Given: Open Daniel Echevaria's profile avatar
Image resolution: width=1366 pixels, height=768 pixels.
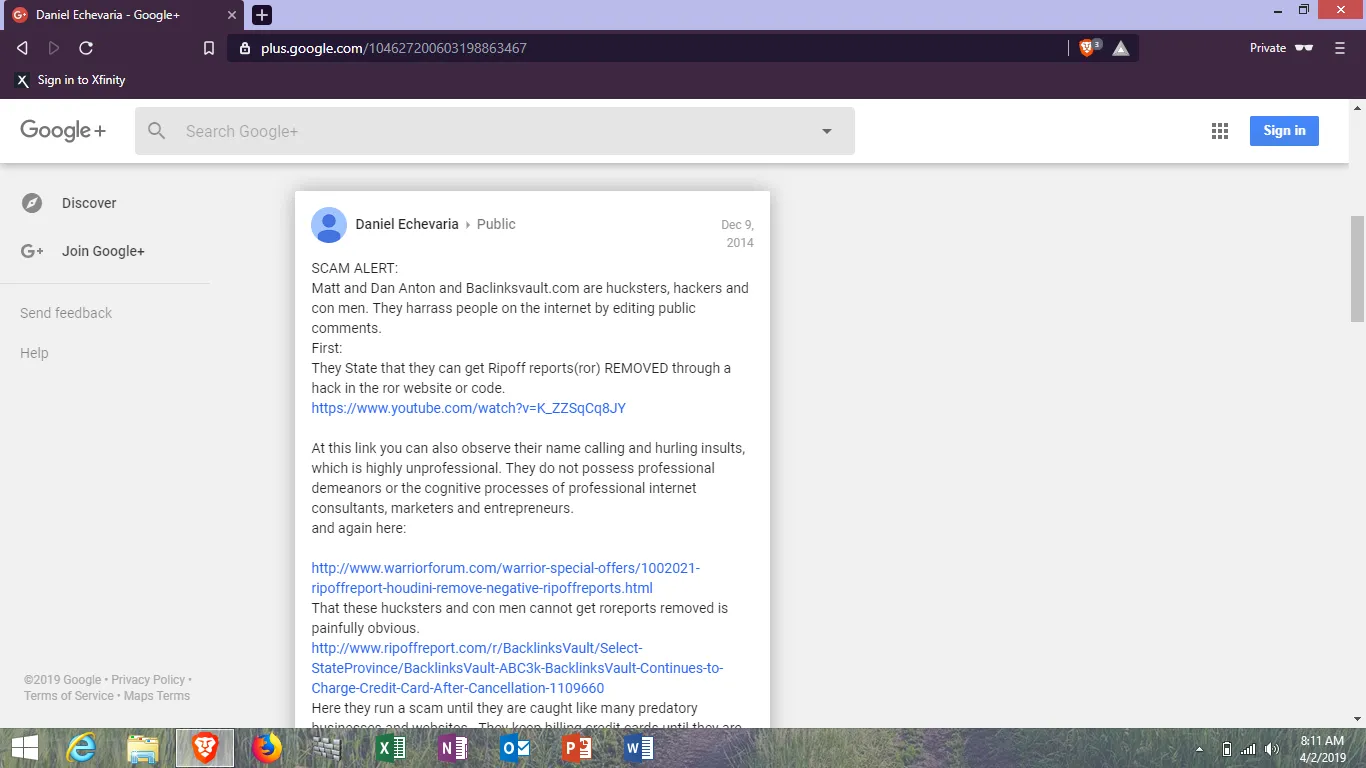Looking at the screenshot, I should [x=329, y=225].
